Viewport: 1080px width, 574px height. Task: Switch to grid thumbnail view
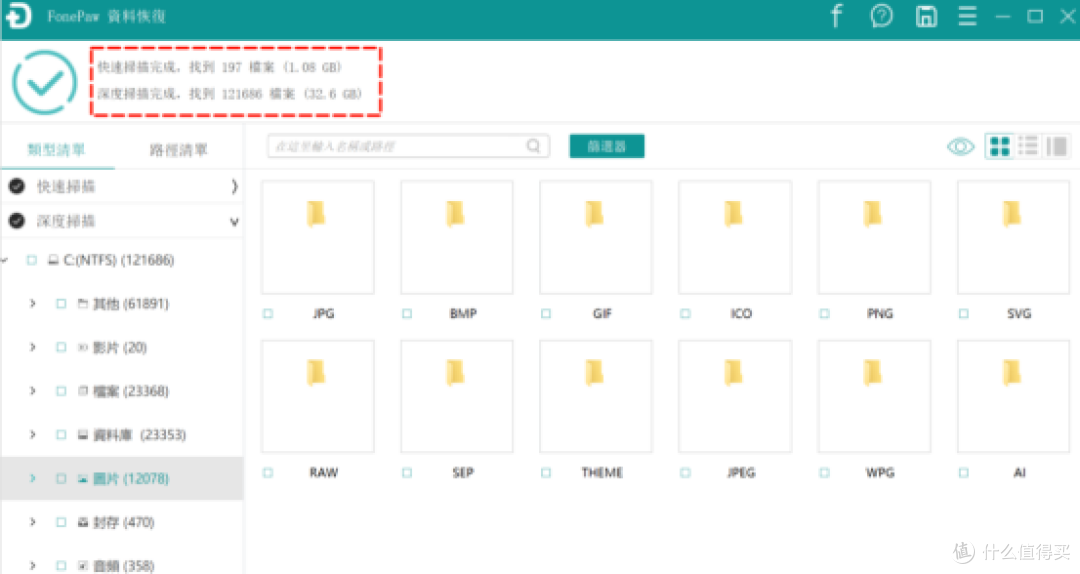999,146
